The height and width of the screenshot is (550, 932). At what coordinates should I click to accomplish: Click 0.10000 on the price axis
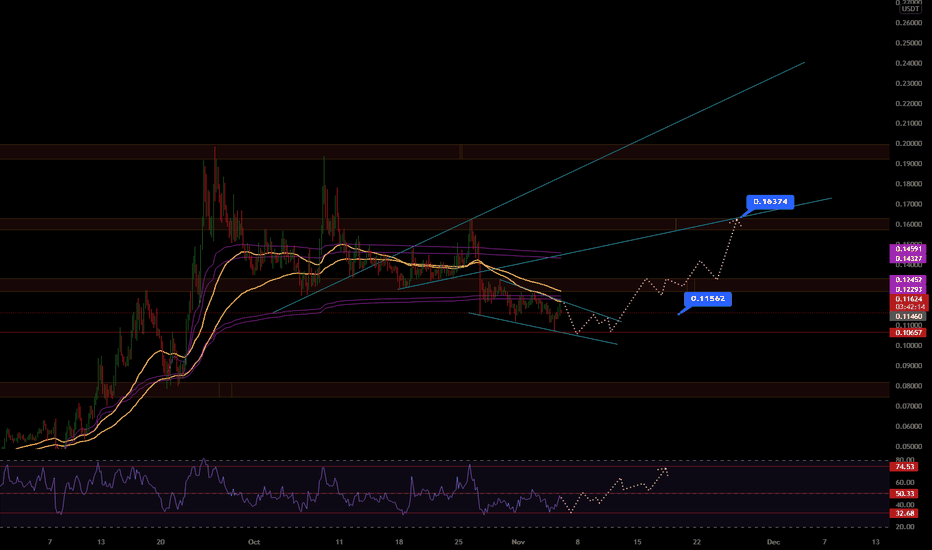909,345
